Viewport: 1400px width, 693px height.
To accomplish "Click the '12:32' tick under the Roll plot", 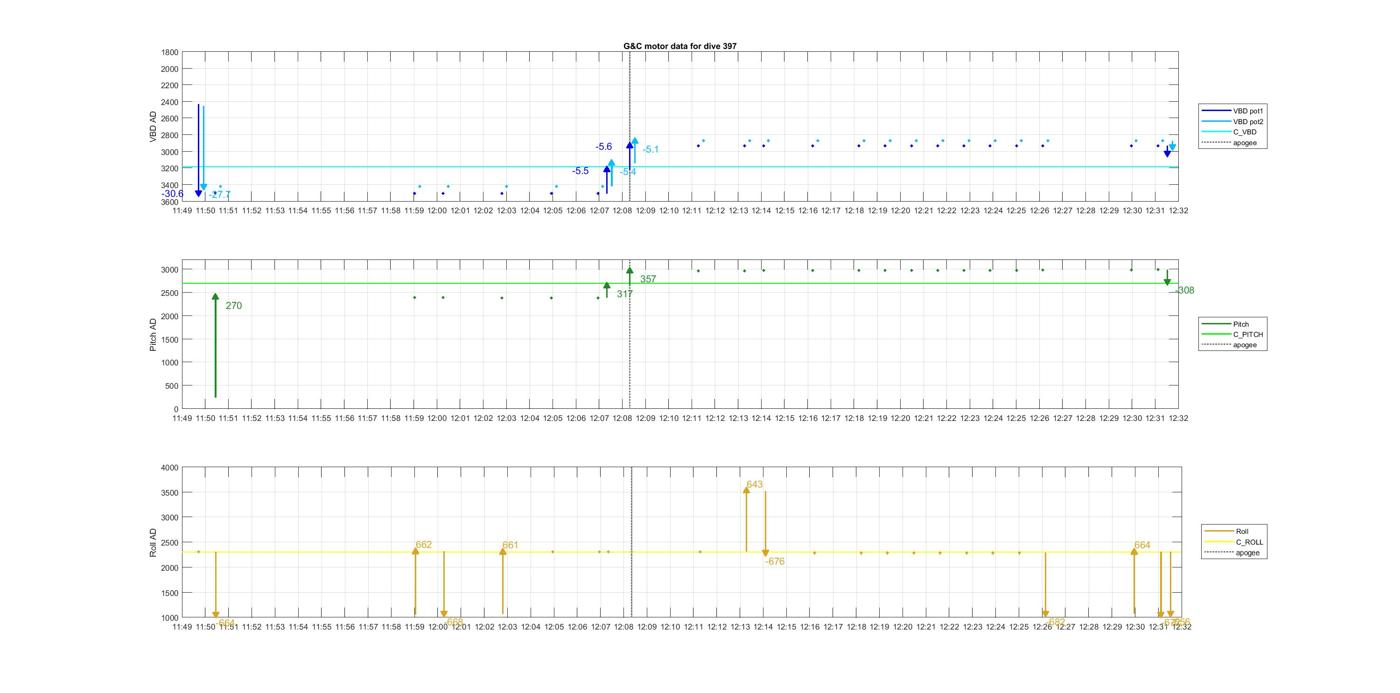I will pos(1180,627).
